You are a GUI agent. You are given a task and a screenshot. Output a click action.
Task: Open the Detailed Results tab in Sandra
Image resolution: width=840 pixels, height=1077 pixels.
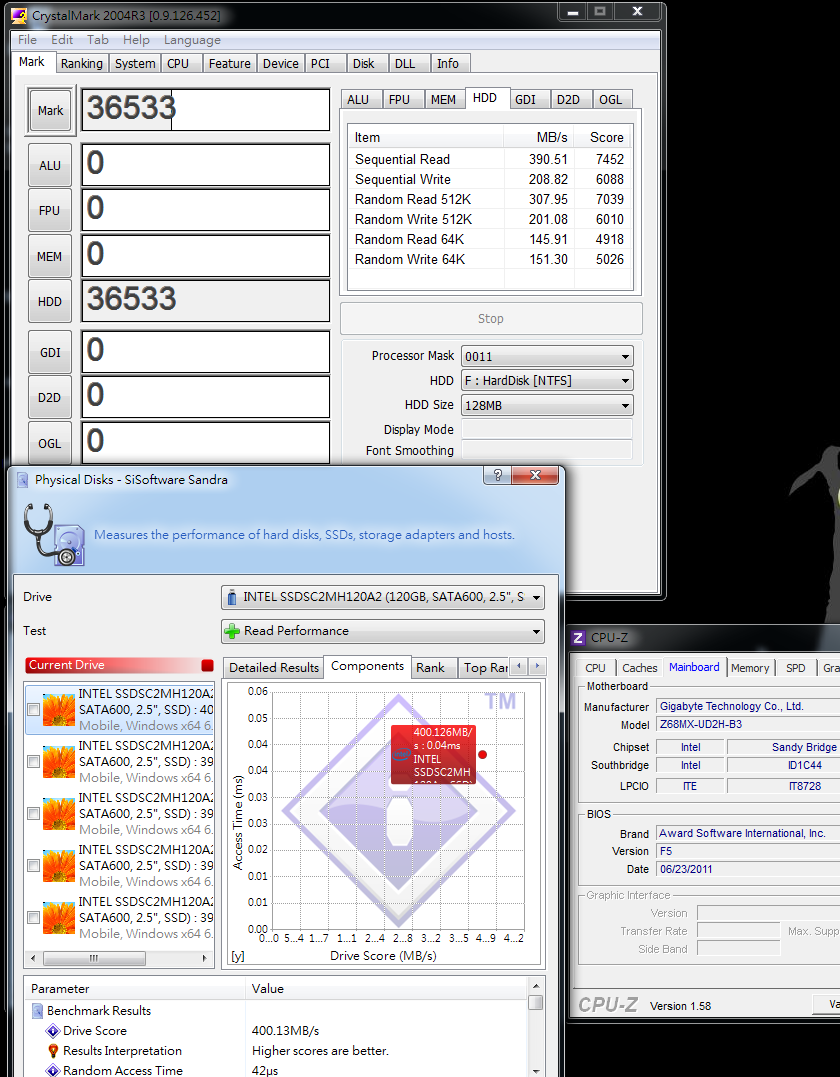coord(273,668)
